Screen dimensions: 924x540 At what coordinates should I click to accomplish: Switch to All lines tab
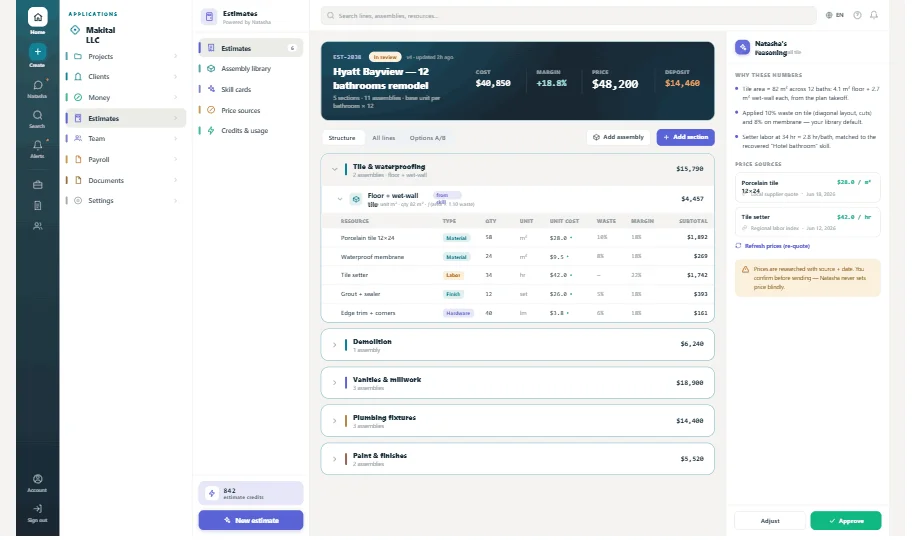(384, 138)
